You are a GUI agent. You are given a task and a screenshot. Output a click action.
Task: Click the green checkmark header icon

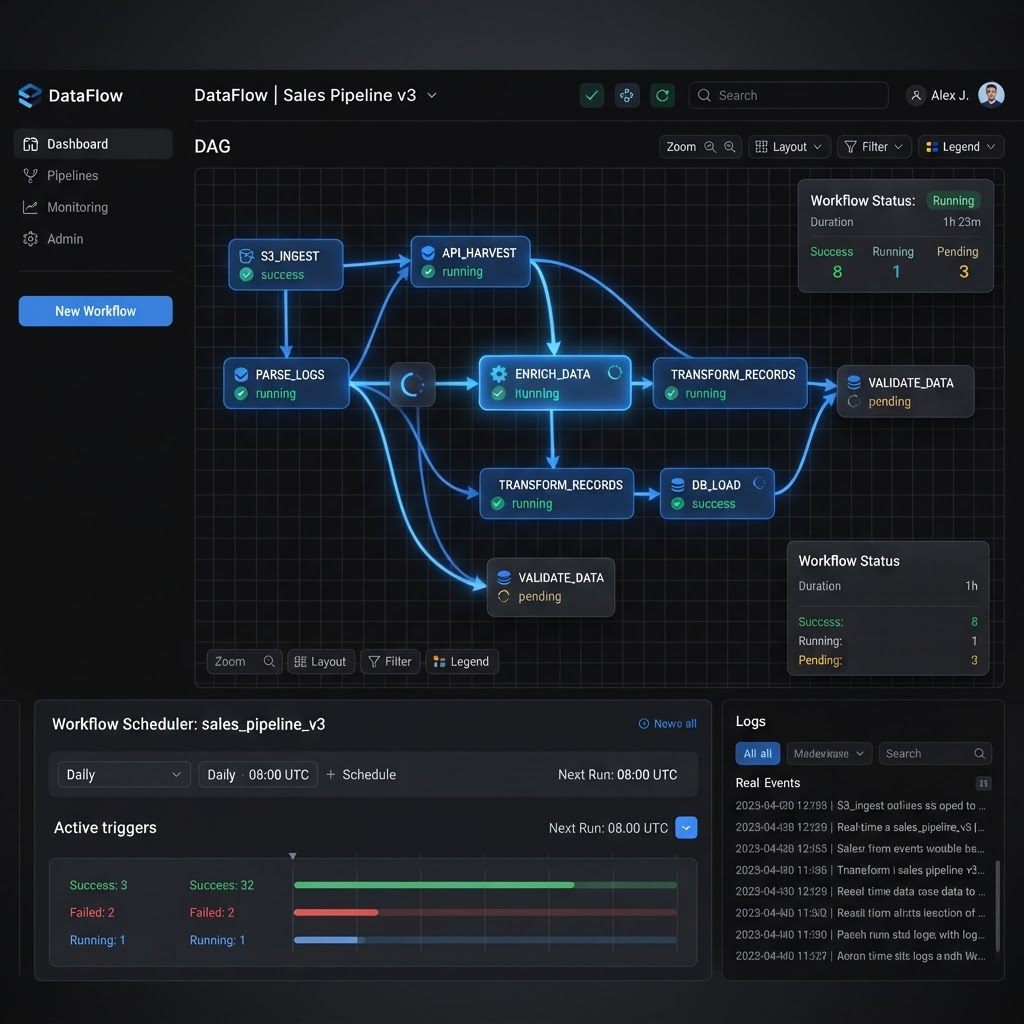592,95
